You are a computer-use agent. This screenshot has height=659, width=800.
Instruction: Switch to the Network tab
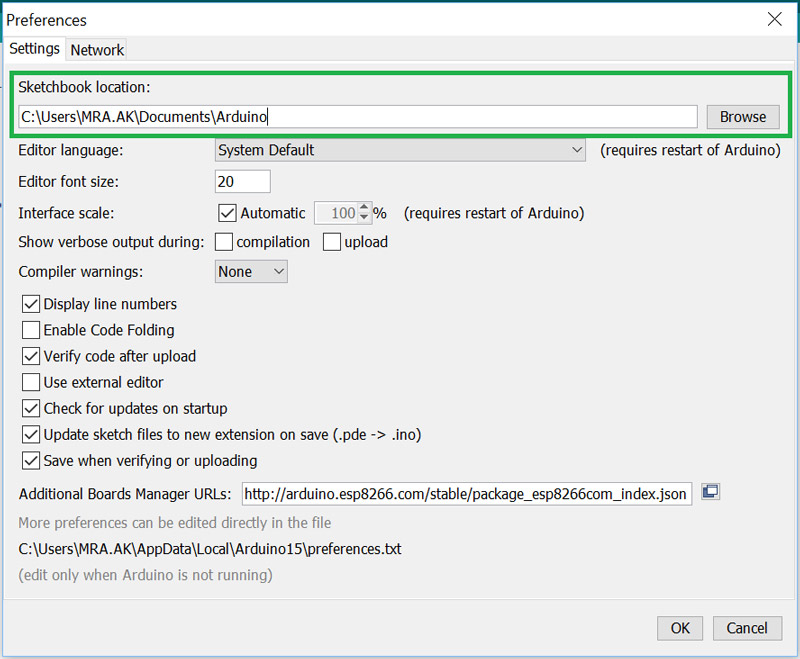tap(97, 50)
